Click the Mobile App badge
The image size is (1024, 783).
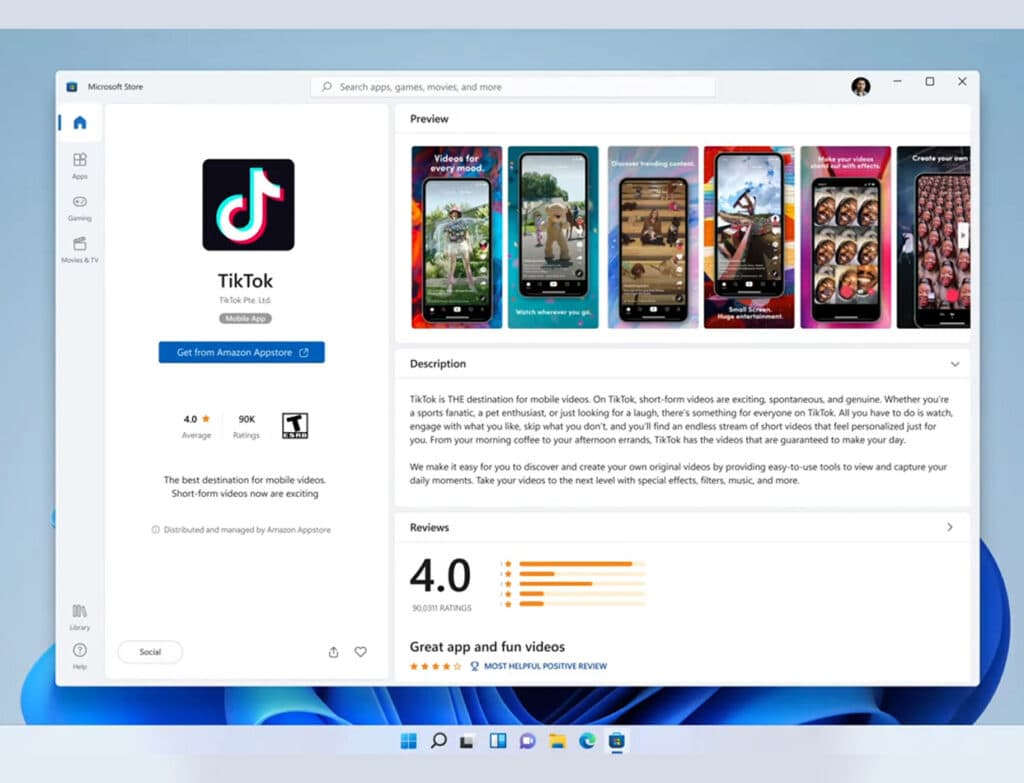(245, 319)
